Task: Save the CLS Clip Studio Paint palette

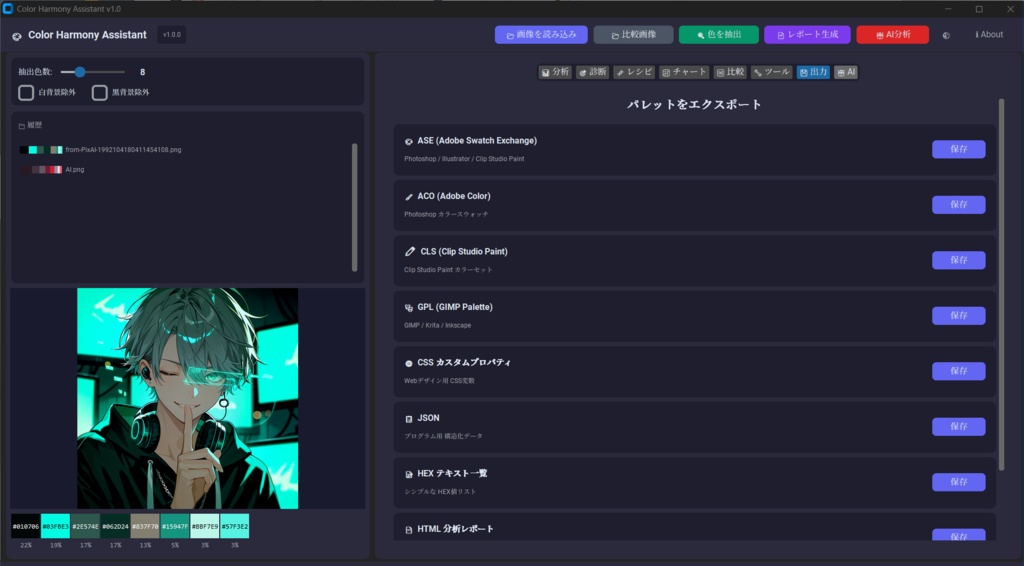Action: pyautogui.click(x=958, y=260)
